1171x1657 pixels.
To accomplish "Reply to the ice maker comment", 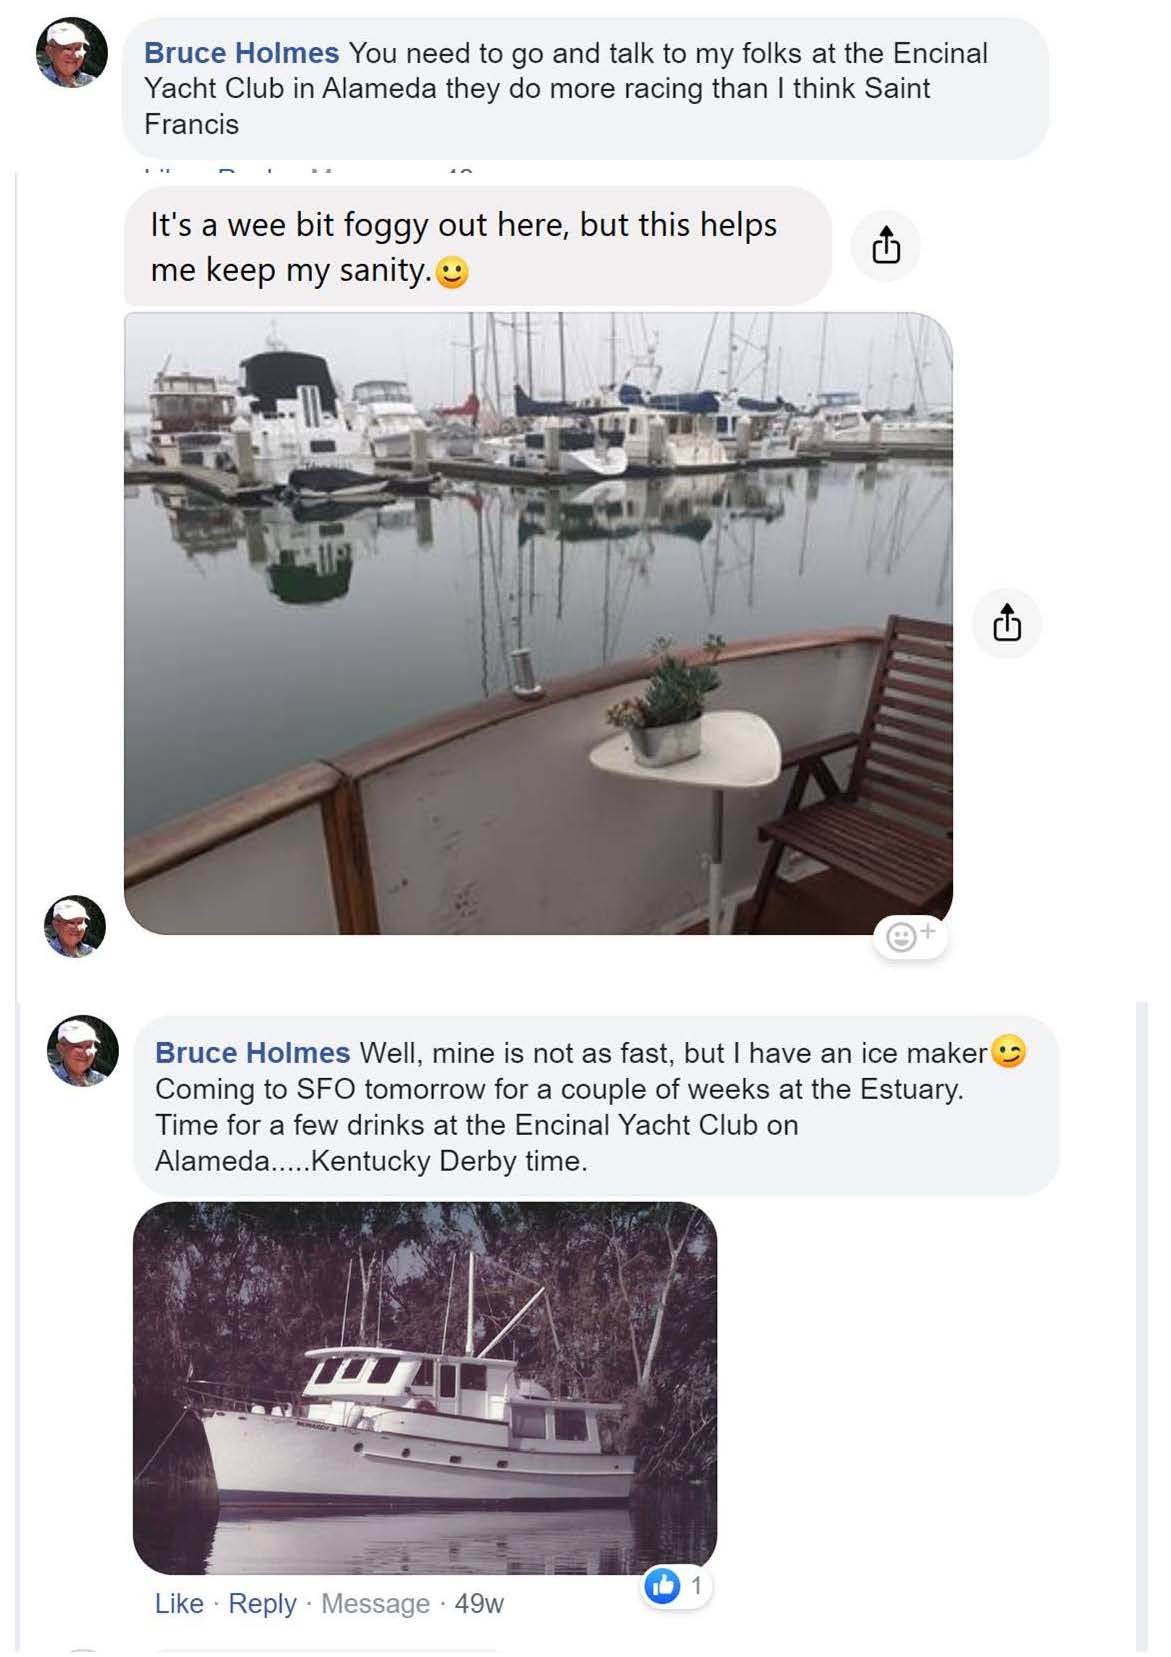I will [262, 1604].
